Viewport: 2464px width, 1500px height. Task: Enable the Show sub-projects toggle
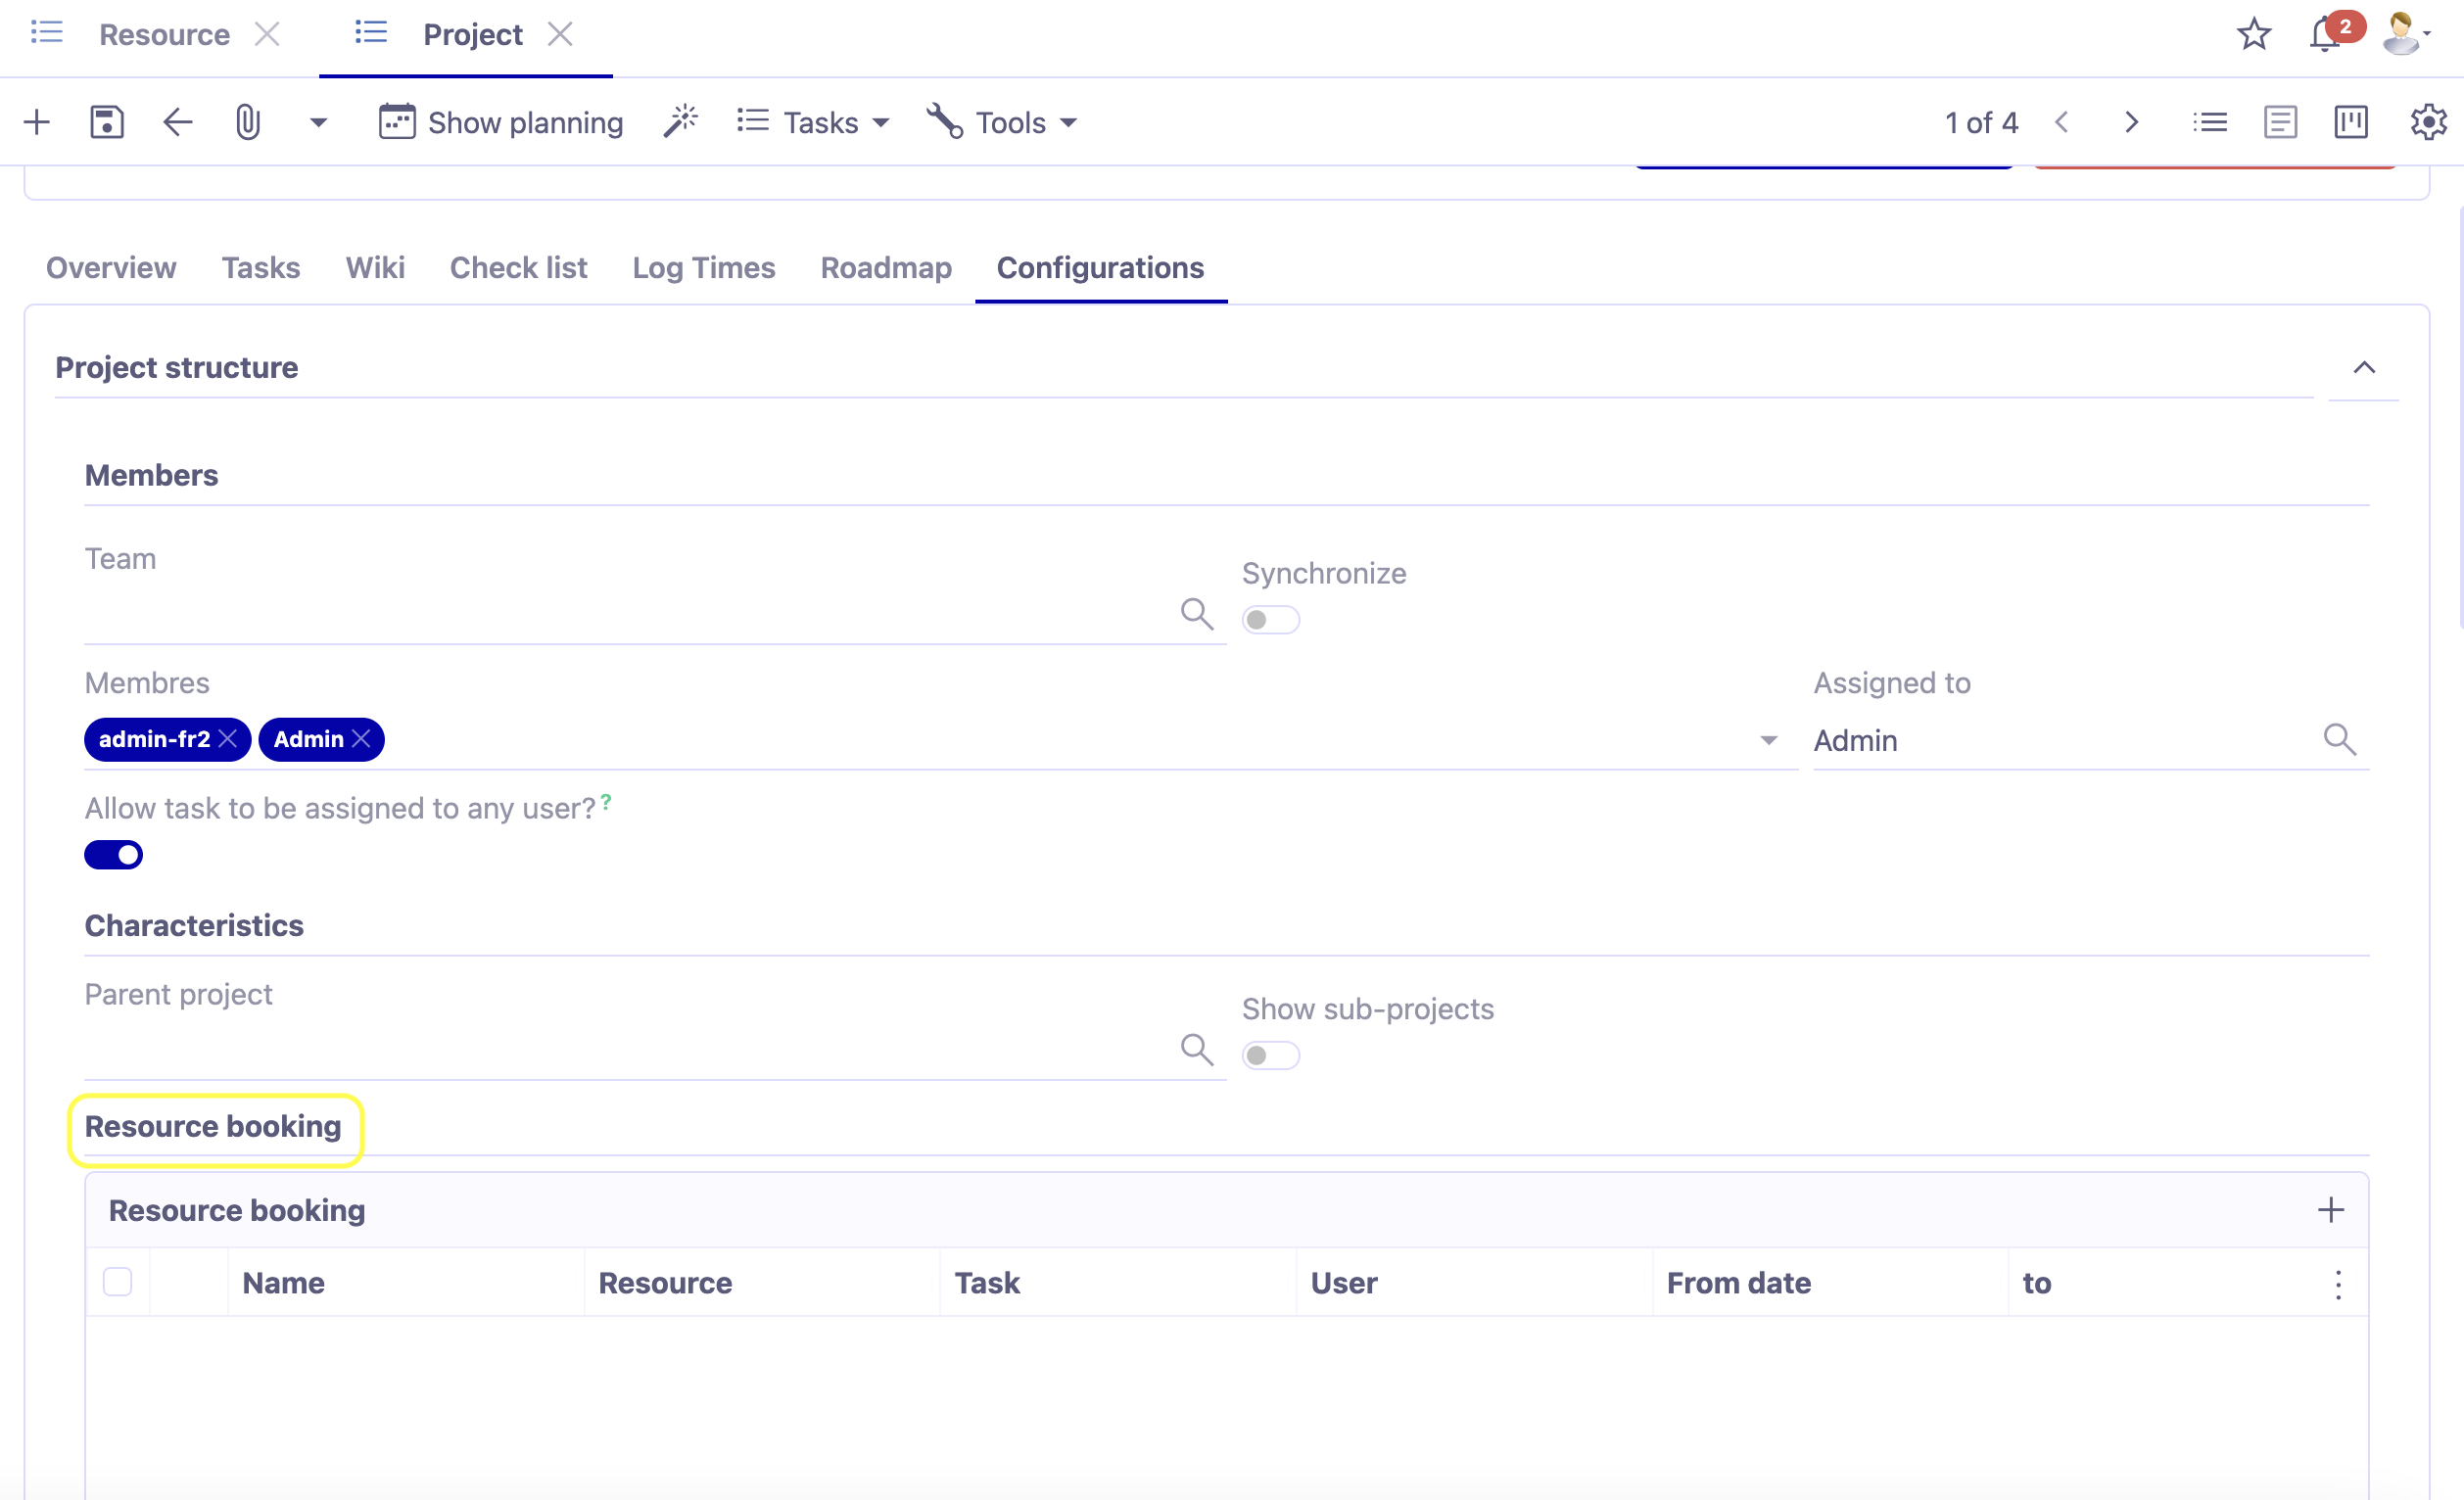click(1271, 1054)
